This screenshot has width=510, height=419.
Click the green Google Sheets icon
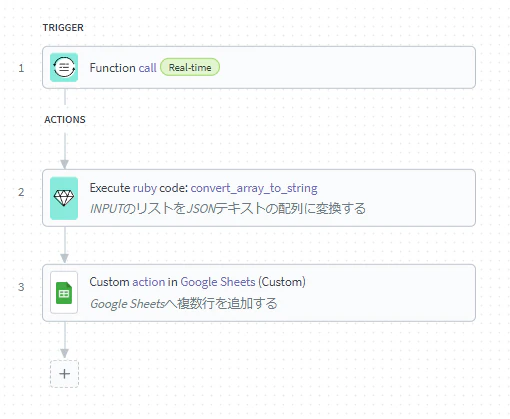(64, 293)
